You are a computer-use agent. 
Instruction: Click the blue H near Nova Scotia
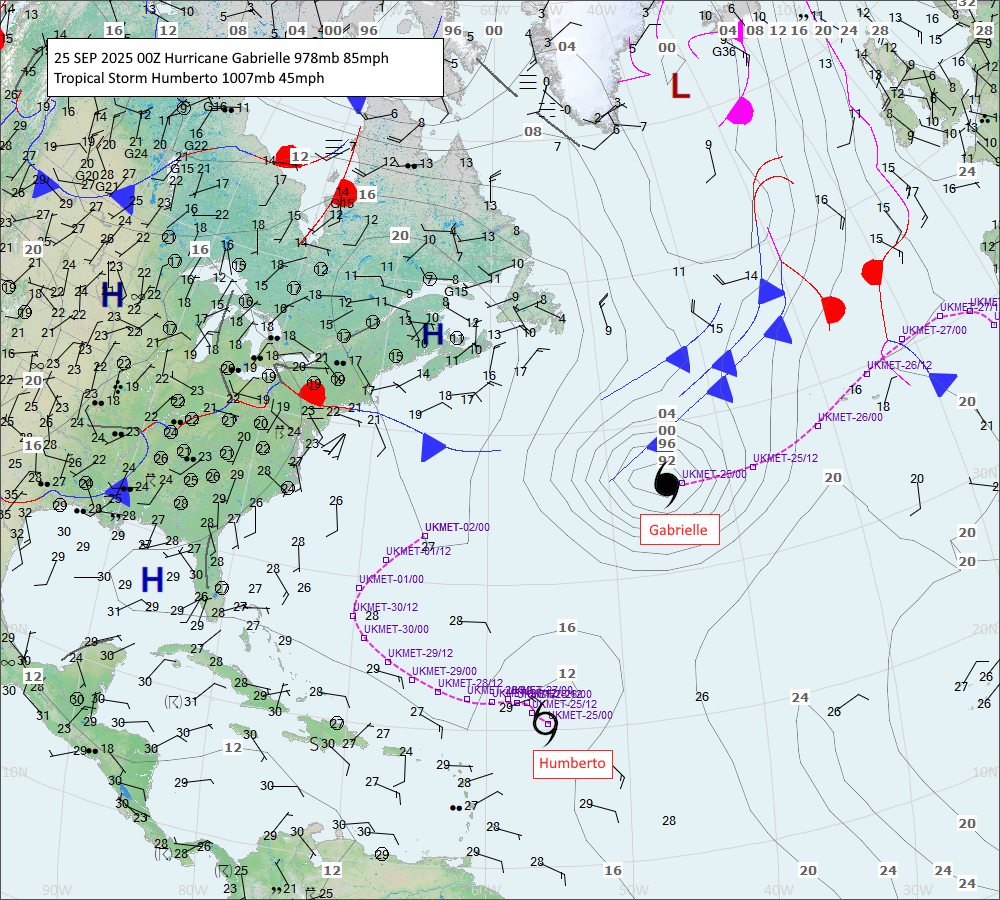[x=432, y=334]
